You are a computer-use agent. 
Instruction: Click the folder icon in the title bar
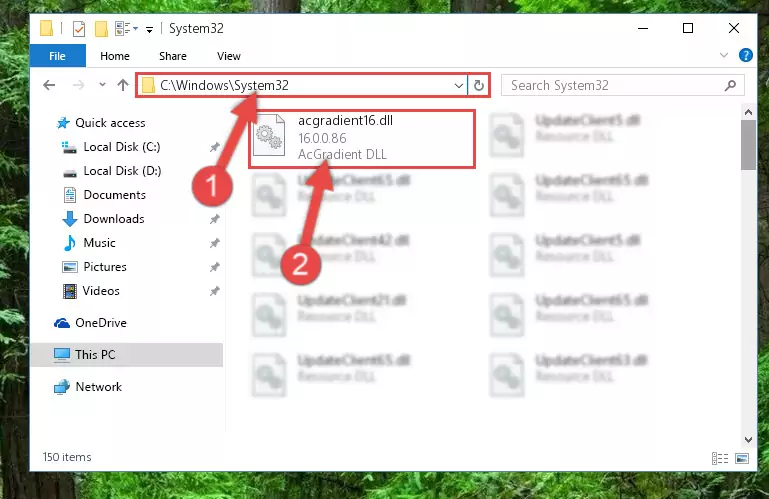[46, 28]
